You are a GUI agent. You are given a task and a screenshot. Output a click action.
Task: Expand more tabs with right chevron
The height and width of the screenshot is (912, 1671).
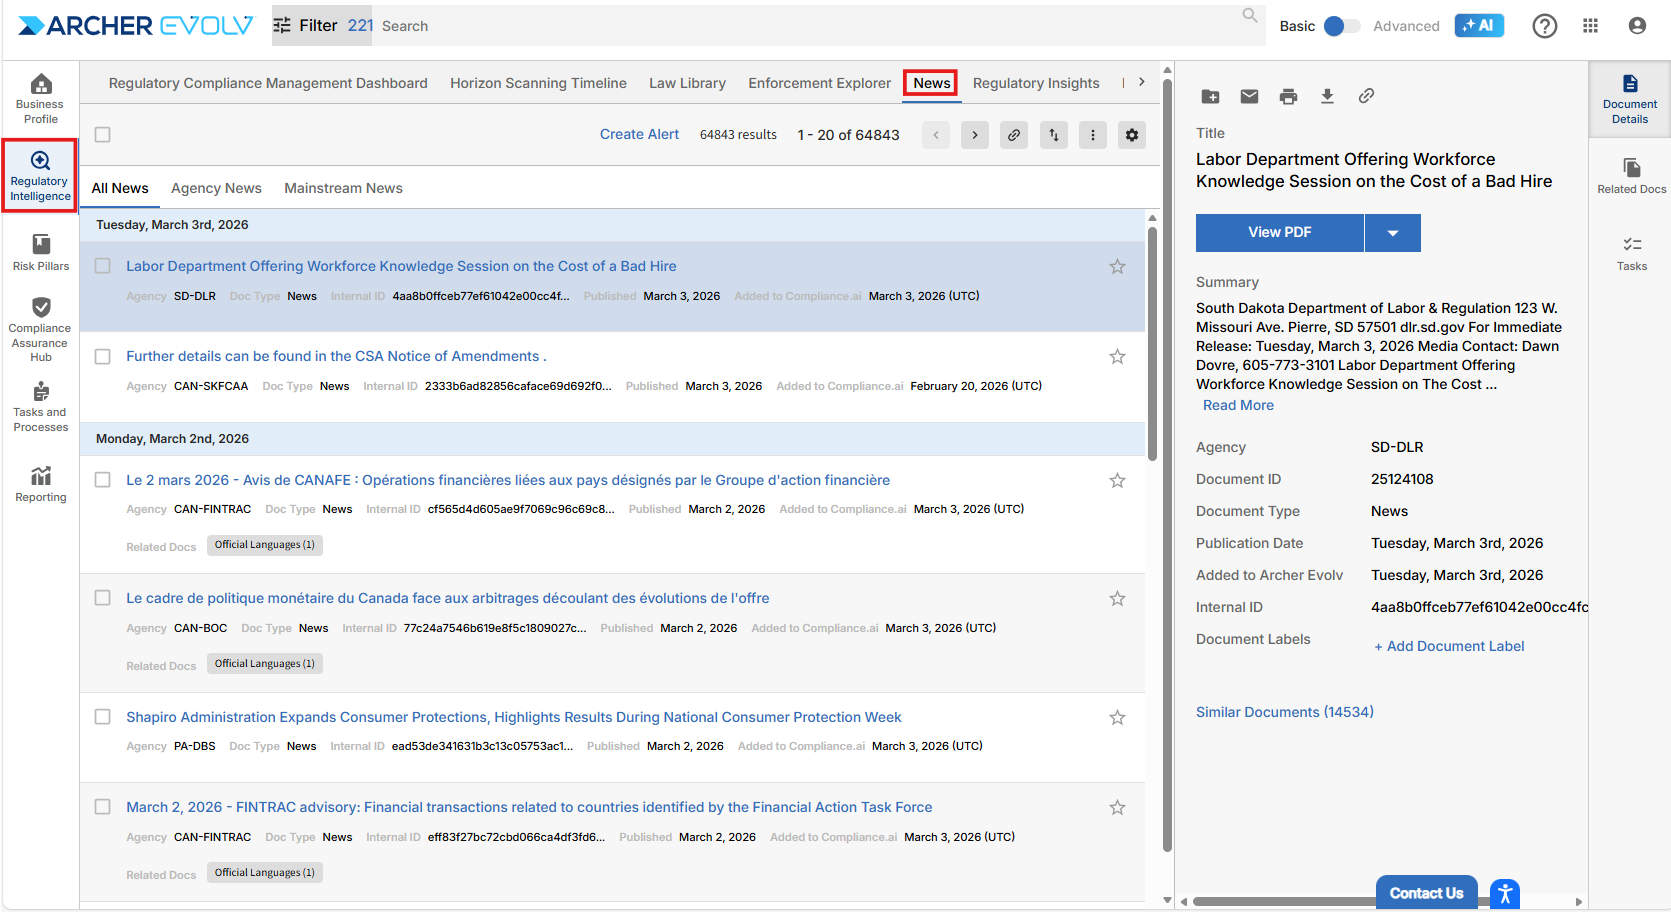tap(1141, 82)
